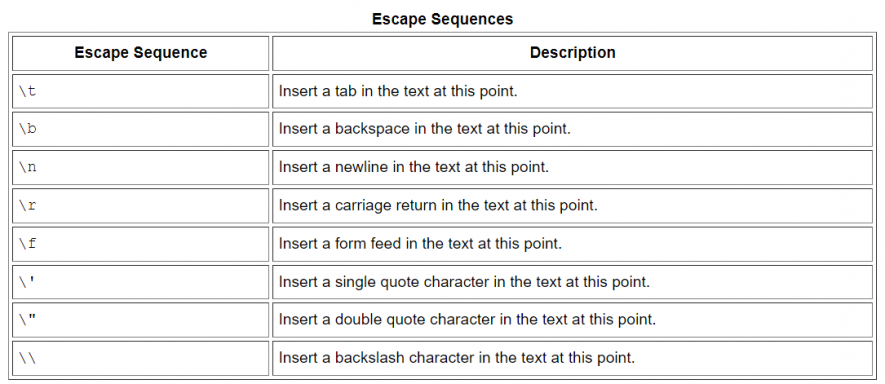Click the \f escape sequence cell
This screenshot has height=384, width=885.
coord(141,244)
